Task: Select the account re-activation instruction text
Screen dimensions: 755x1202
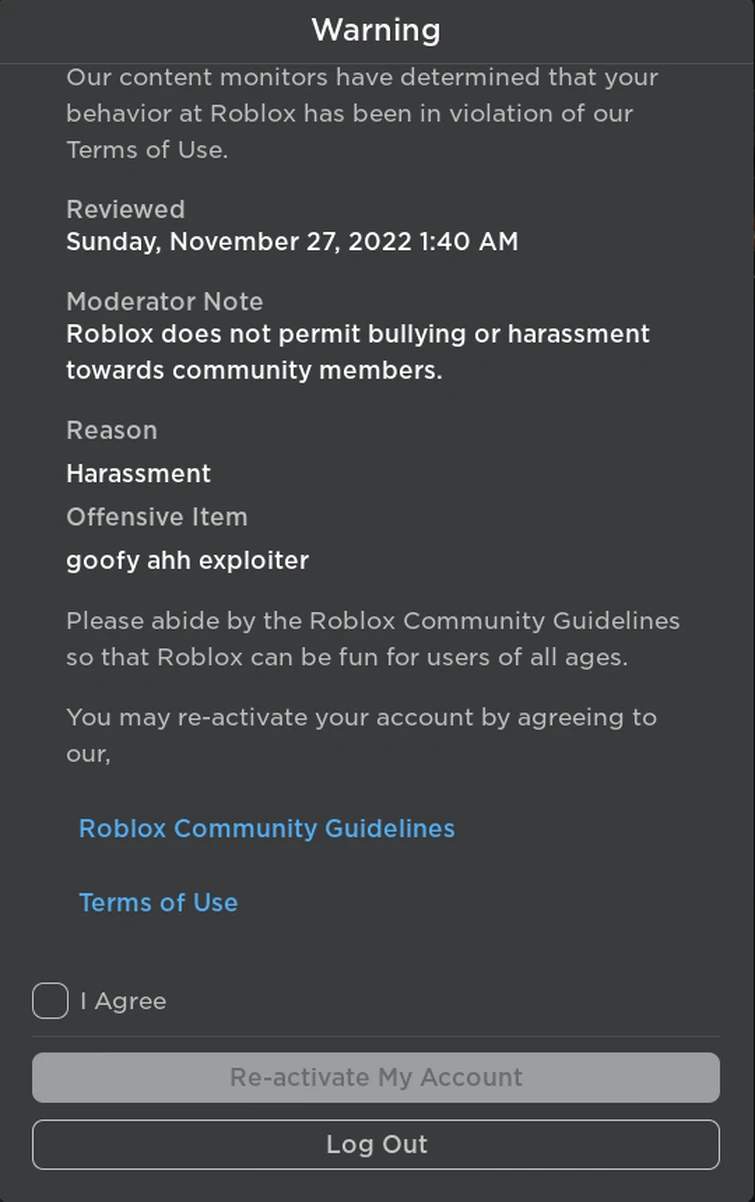Action: click(x=361, y=735)
